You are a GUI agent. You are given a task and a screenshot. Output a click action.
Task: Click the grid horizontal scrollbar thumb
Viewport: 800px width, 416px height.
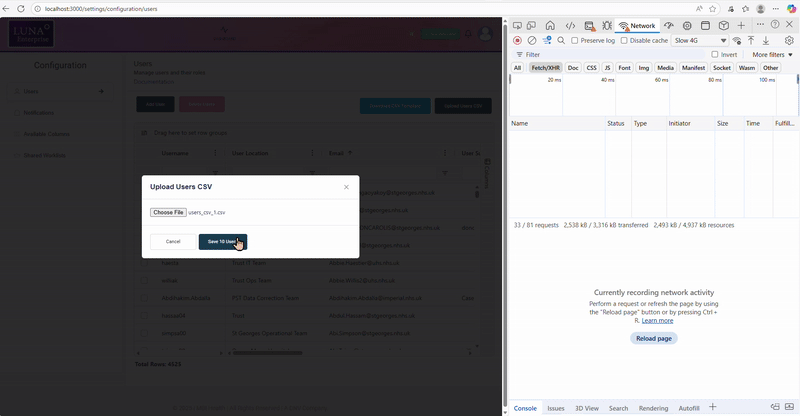click(x=267, y=353)
